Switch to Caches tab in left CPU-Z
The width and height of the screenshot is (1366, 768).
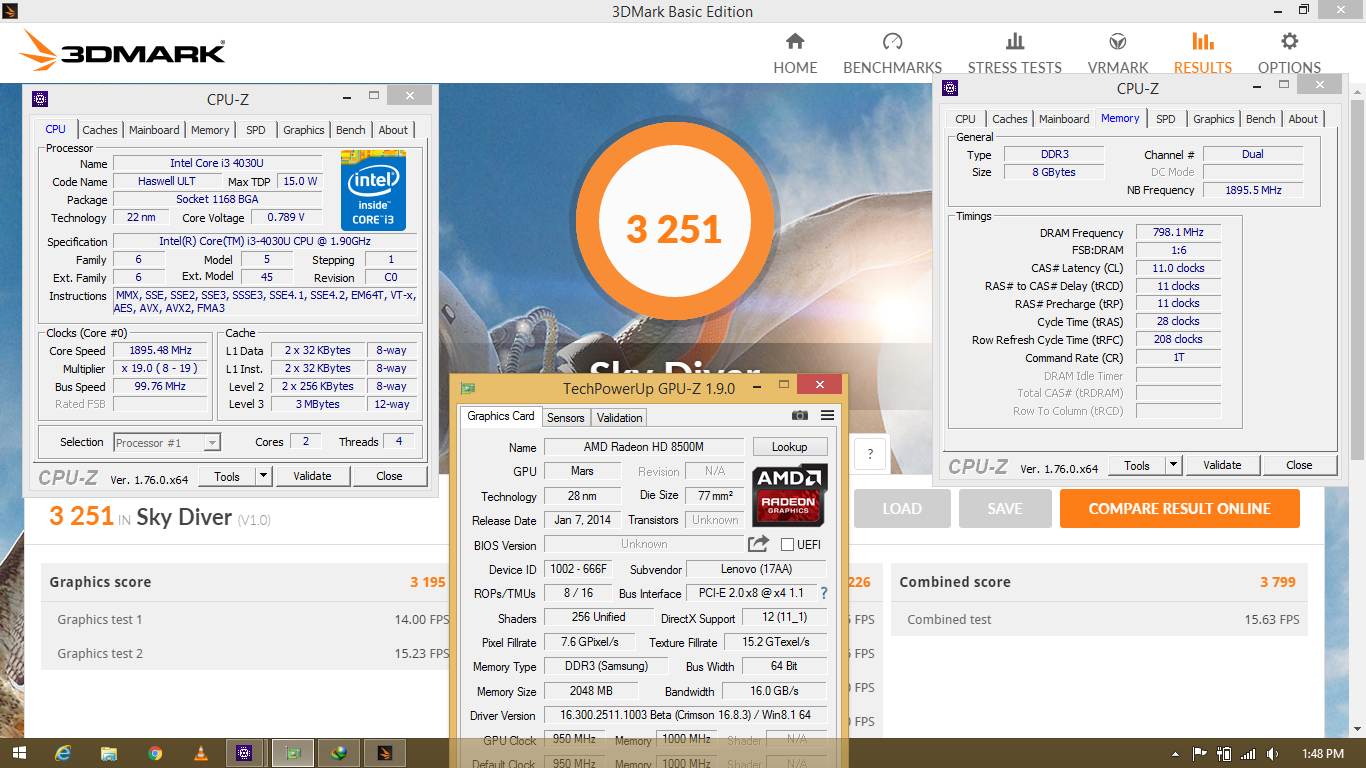(100, 130)
